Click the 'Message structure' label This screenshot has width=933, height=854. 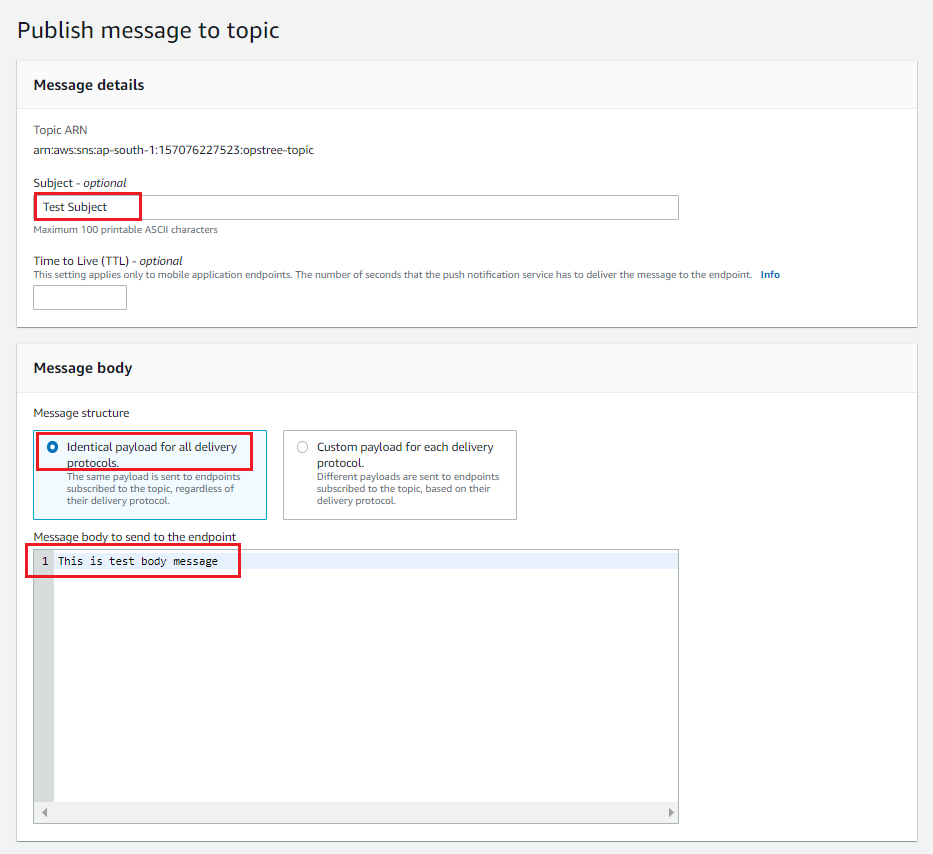(x=81, y=413)
